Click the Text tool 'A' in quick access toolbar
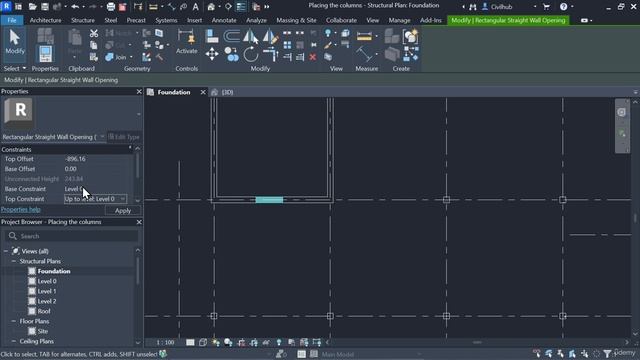 (196, 7)
